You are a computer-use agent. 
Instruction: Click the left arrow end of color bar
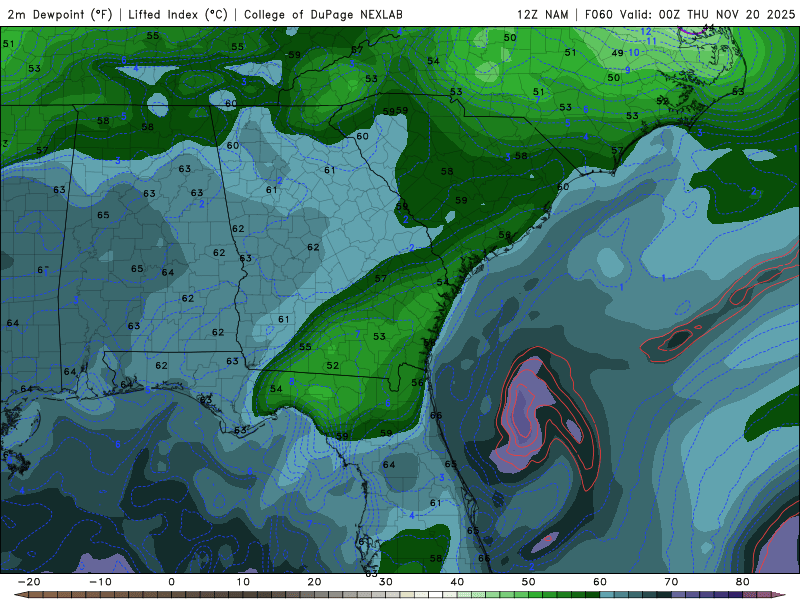click(20, 595)
